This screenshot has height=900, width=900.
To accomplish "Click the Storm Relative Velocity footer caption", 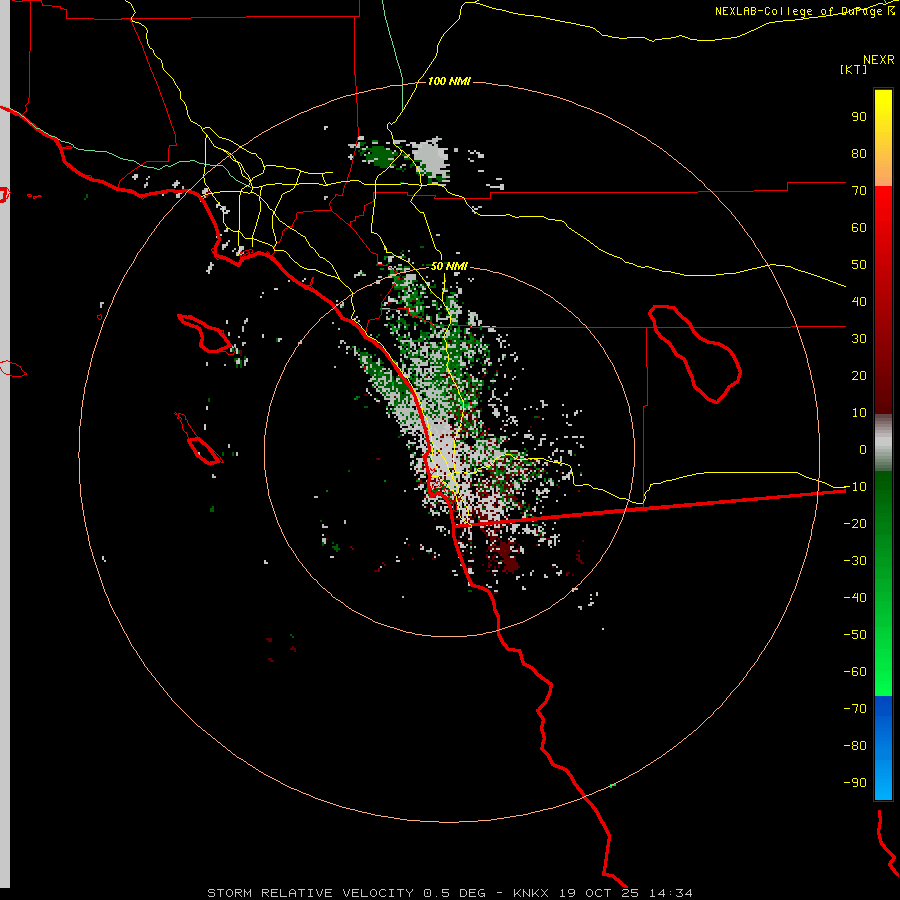I will 449,893.
